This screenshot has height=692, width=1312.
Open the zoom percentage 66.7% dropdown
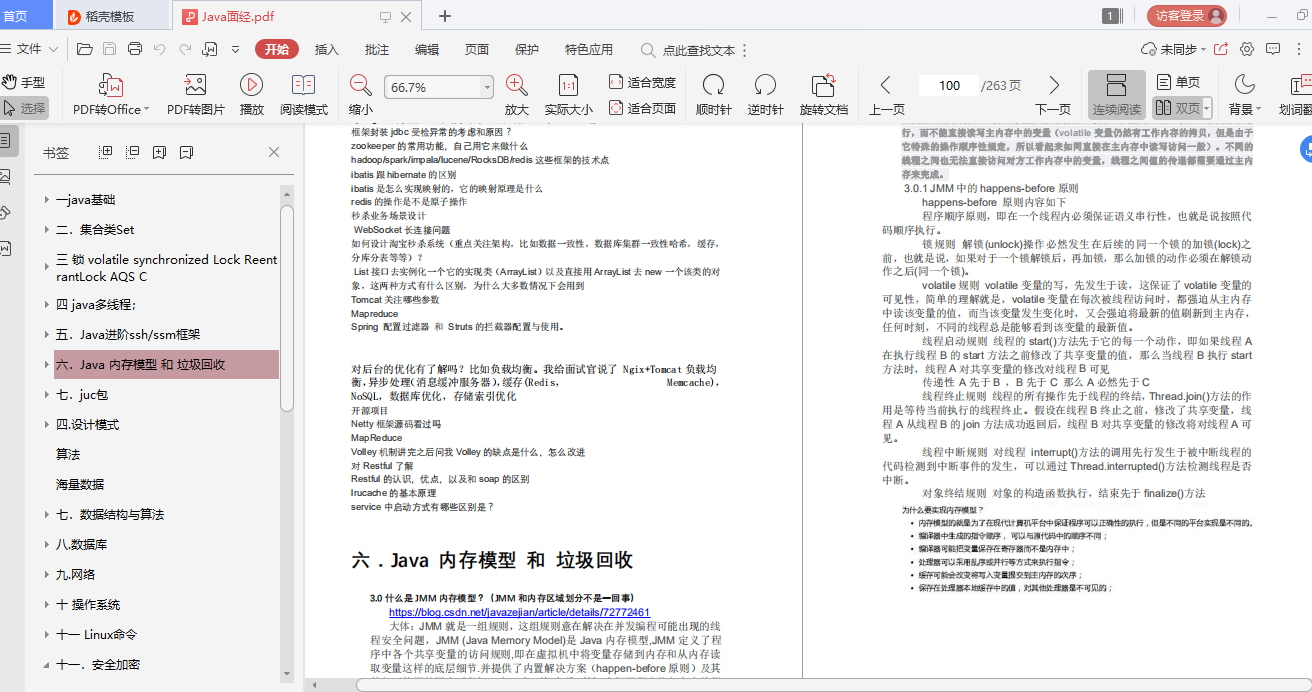click(488, 88)
